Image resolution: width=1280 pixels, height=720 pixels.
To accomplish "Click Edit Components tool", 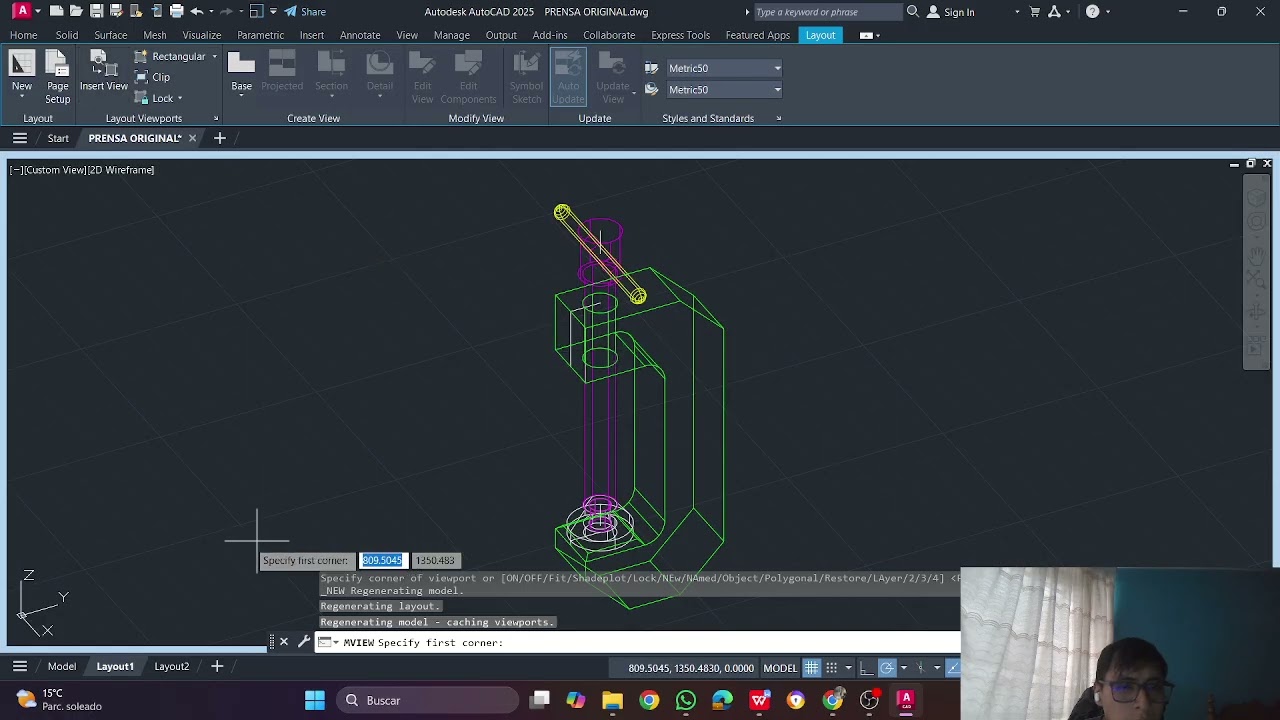I will point(468,78).
